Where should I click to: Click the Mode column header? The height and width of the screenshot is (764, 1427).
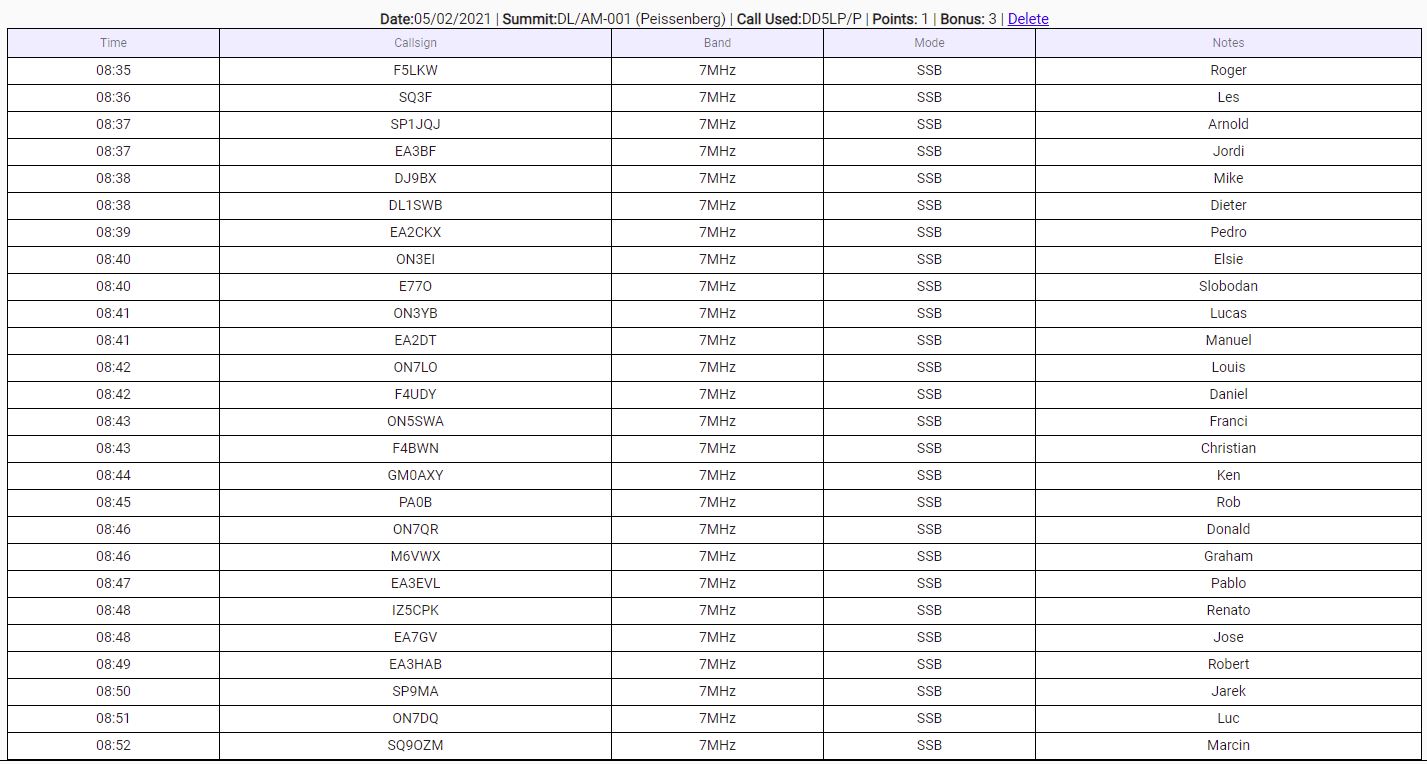929,43
